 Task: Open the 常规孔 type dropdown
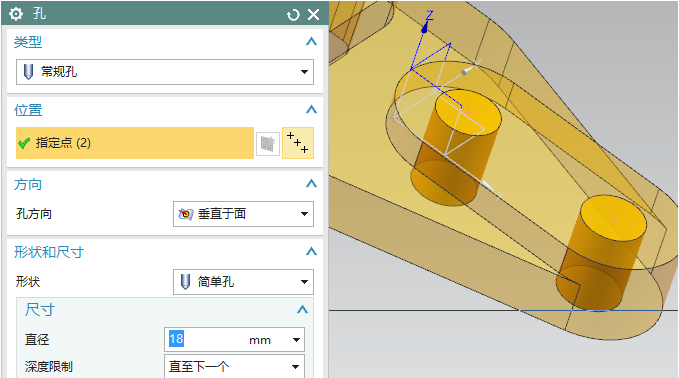coord(165,72)
